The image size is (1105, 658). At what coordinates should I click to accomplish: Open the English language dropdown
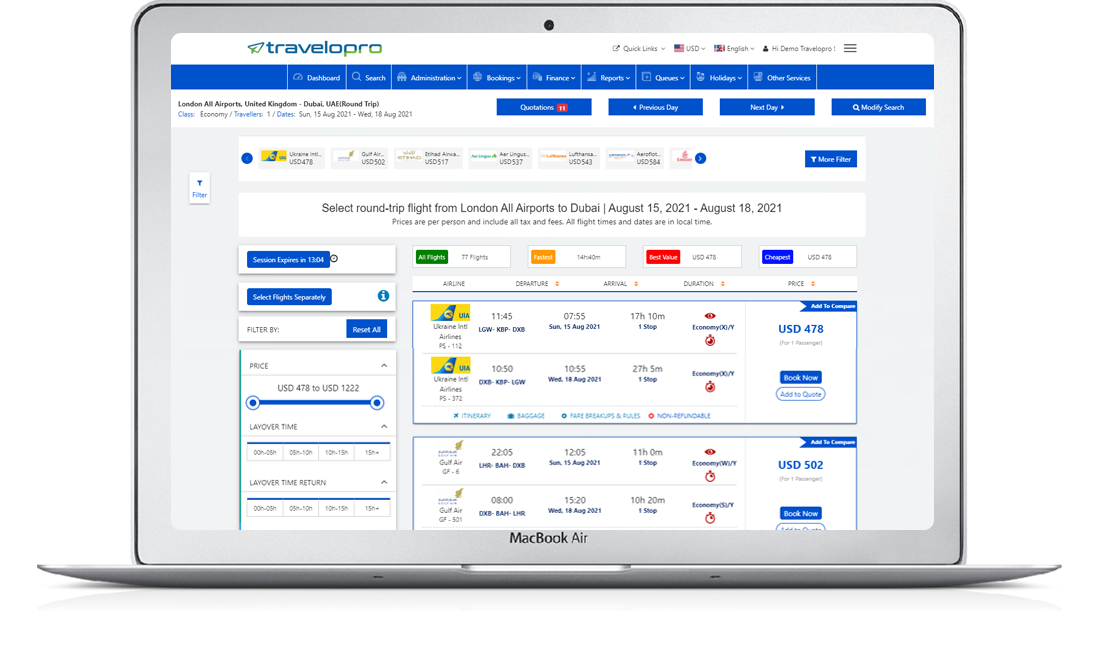[x=734, y=48]
